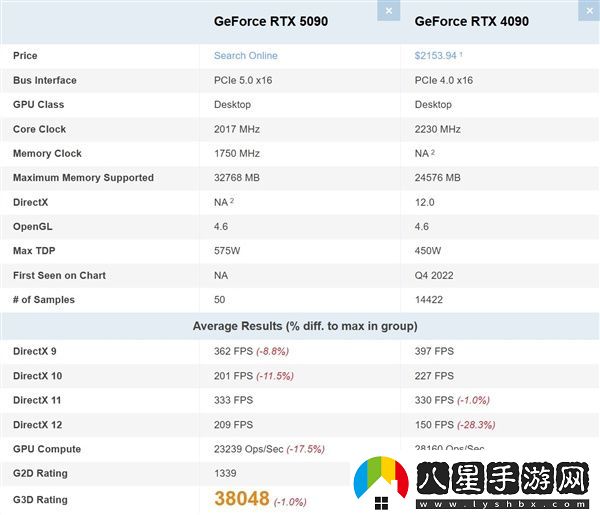Select PCIe 4.0 x16 value
Image resolution: width=600 pixels, height=515 pixels.
[444, 80]
